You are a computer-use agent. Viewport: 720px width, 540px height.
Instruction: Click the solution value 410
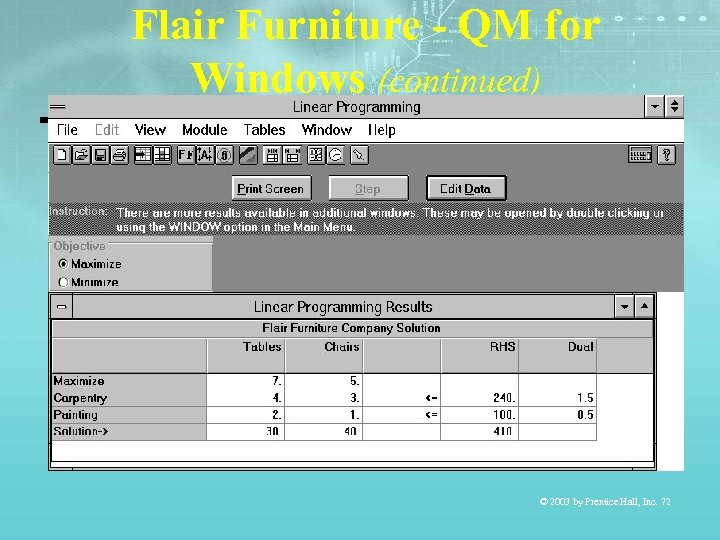(x=480, y=432)
